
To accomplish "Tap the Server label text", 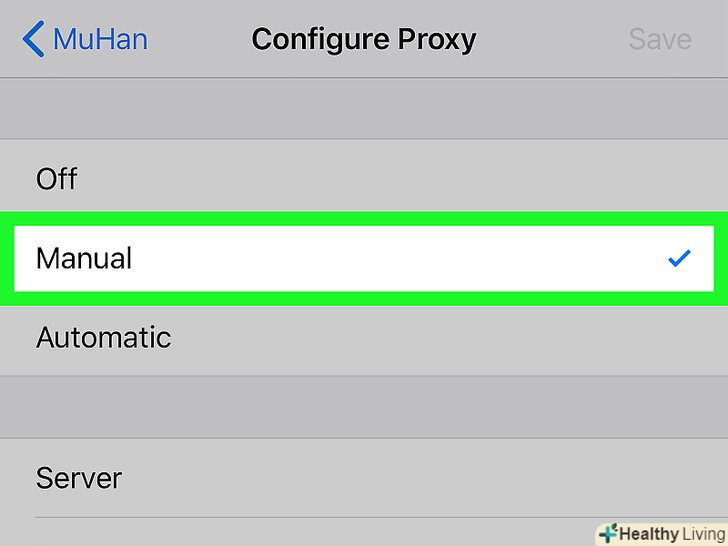I will [79, 478].
